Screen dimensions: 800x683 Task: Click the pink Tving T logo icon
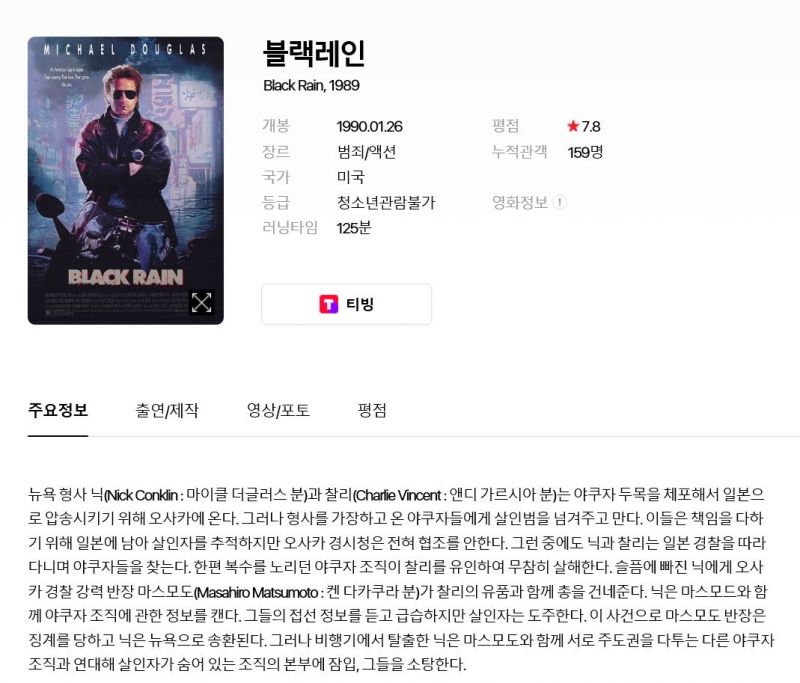click(329, 304)
